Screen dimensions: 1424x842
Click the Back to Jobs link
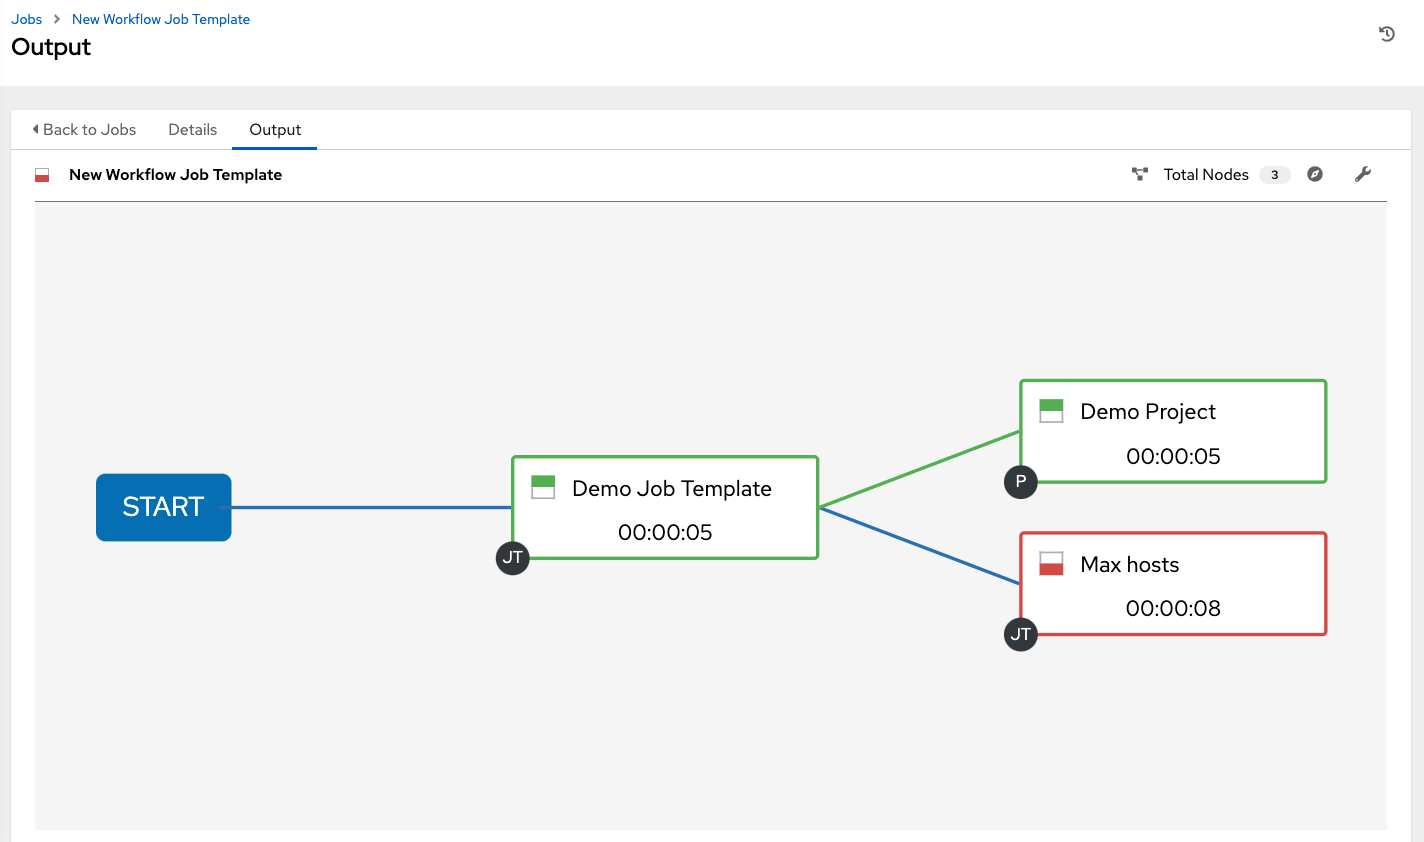(84, 129)
